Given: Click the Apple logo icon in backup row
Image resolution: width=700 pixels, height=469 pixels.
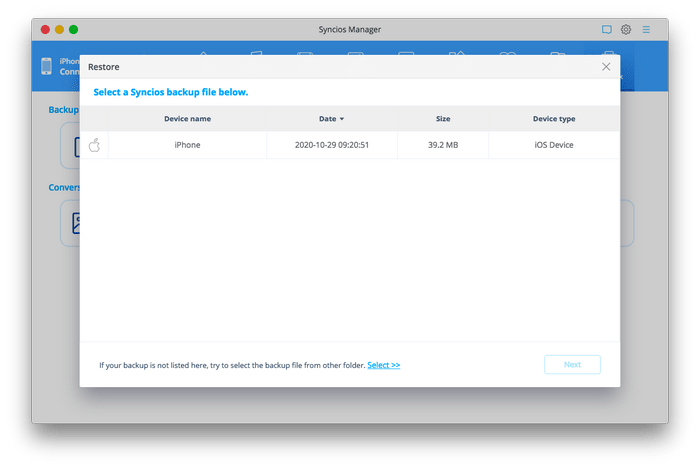Looking at the screenshot, I should coord(94,145).
